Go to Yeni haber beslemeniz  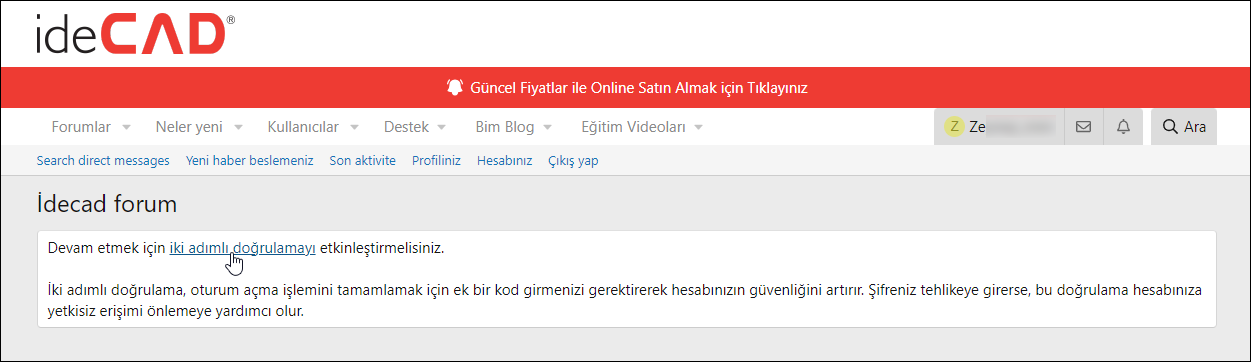(250, 160)
